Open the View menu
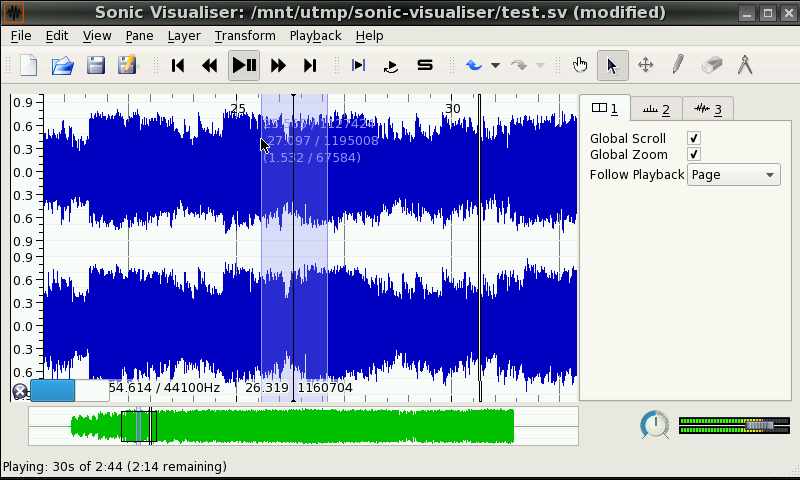The height and width of the screenshot is (480, 800). (97, 36)
